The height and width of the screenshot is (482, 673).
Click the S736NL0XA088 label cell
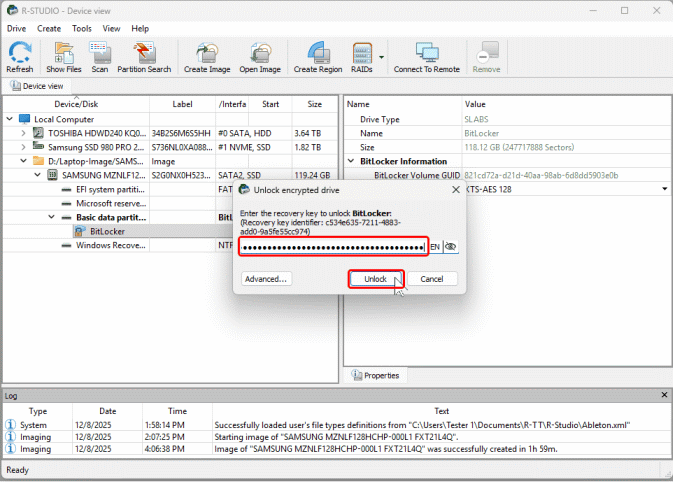[182, 147]
